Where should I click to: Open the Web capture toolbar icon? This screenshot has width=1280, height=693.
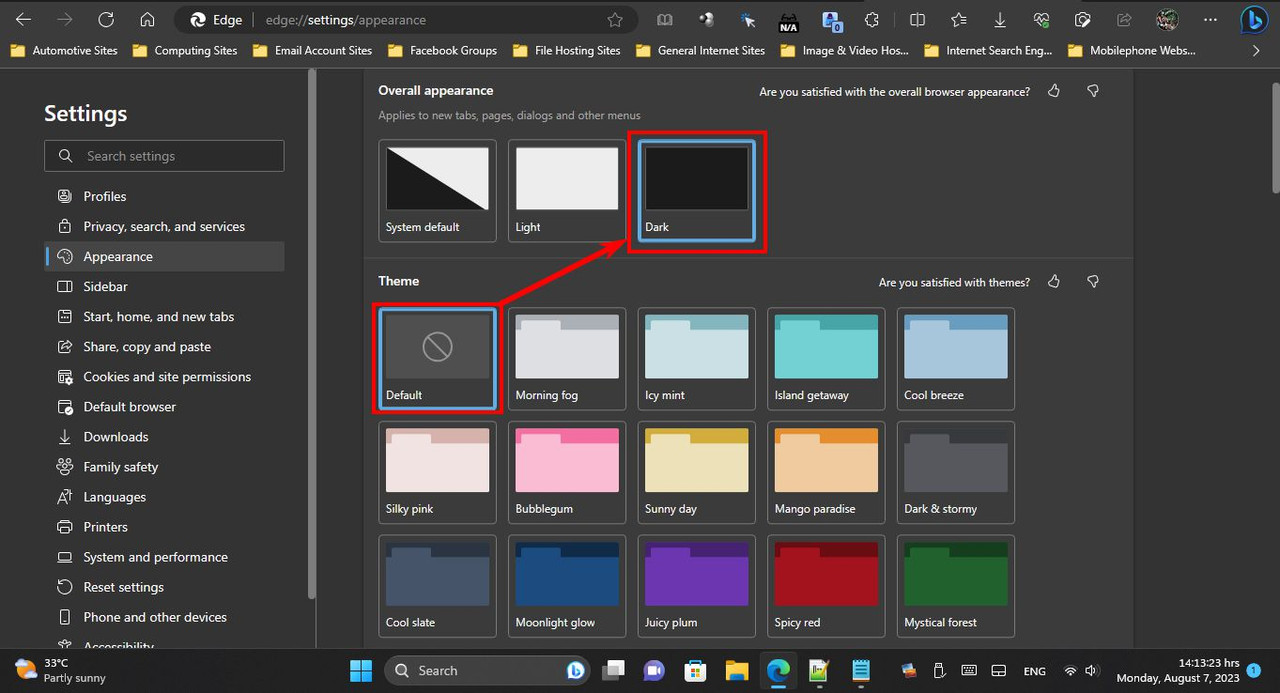coord(1082,19)
